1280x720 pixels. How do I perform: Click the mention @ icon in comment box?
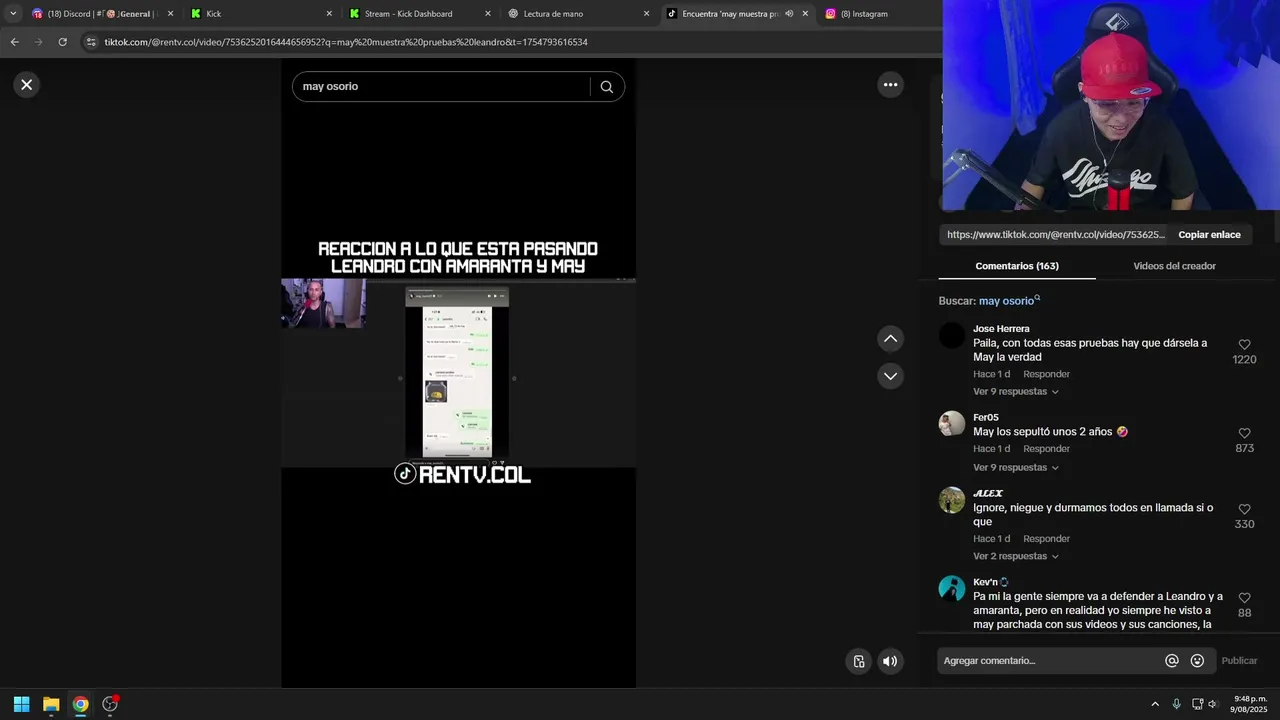coord(1172,661)
